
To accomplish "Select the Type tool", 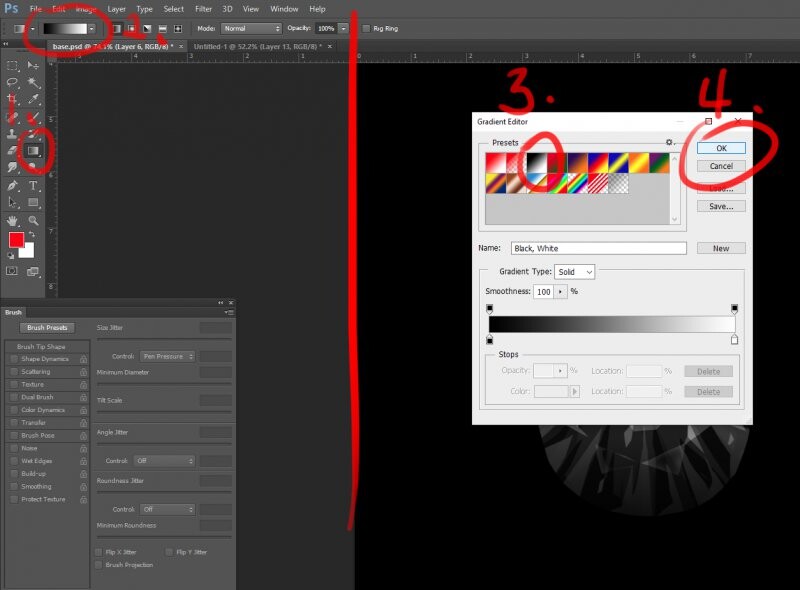I will click(33, 185).
